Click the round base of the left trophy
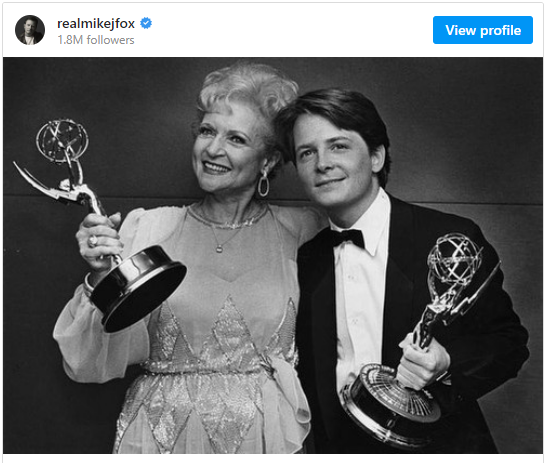 click(x=139, y=290)
